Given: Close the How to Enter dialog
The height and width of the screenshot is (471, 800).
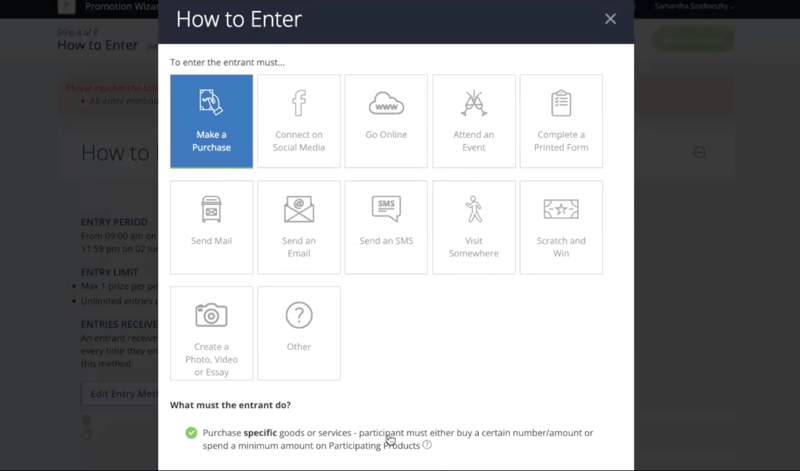Looking at the screenshot, I should (x=610, y=18).
